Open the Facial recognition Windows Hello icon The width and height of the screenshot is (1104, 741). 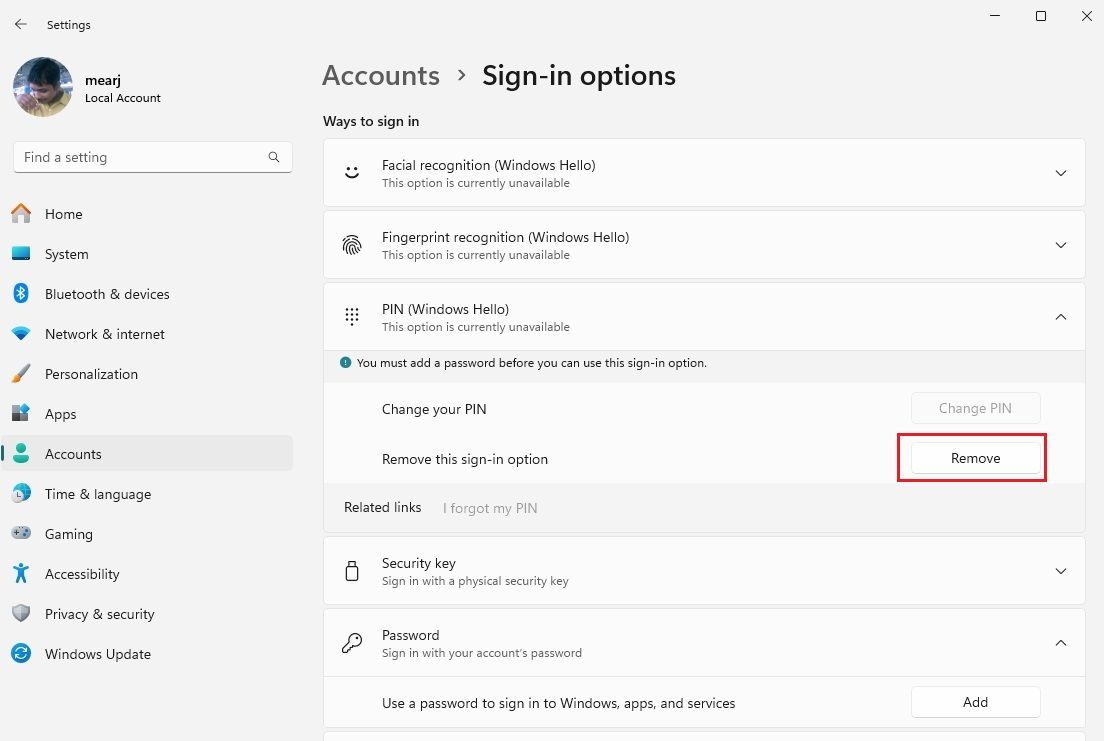point(351,172)
